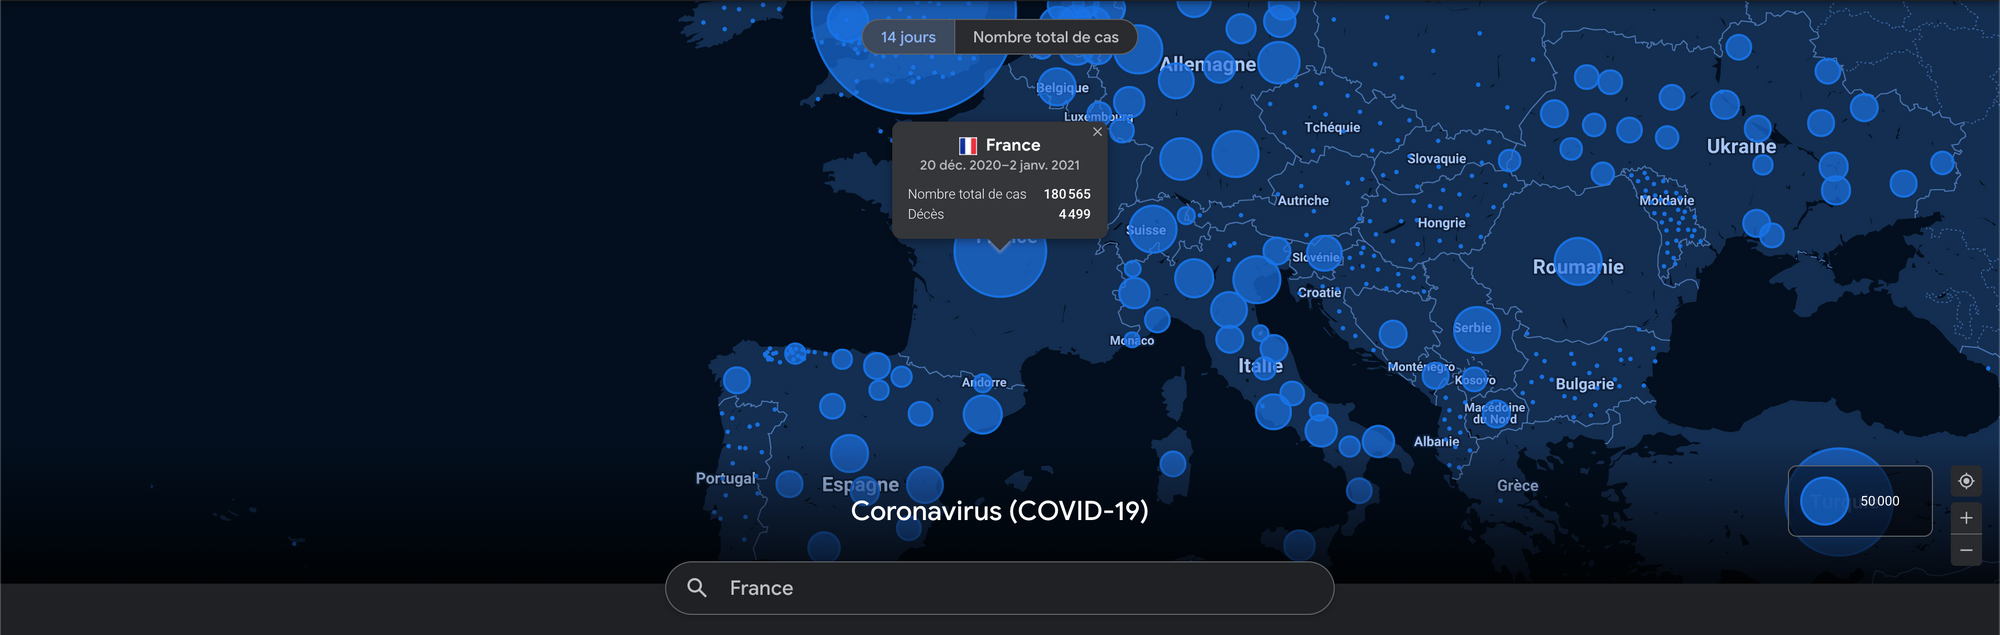Click the Ukraine country label
Image resolution: width=2000 pixels, height=635 pixels.
[1741, 146]
